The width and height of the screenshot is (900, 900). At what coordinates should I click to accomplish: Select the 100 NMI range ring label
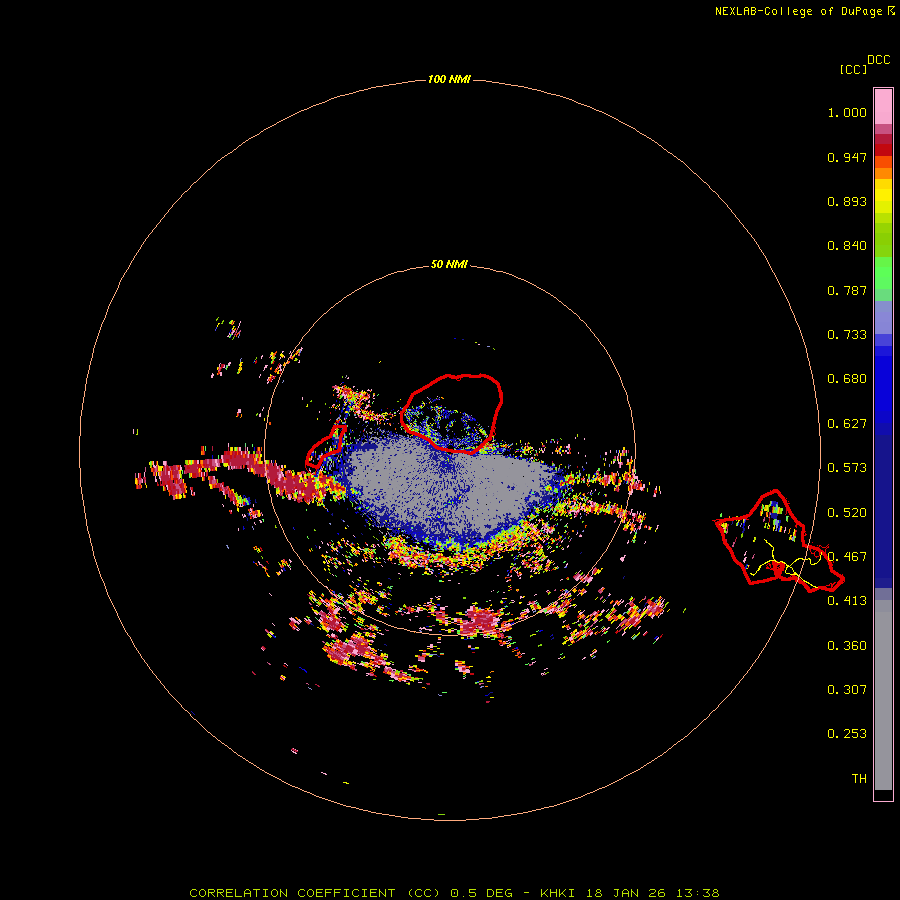449,79
